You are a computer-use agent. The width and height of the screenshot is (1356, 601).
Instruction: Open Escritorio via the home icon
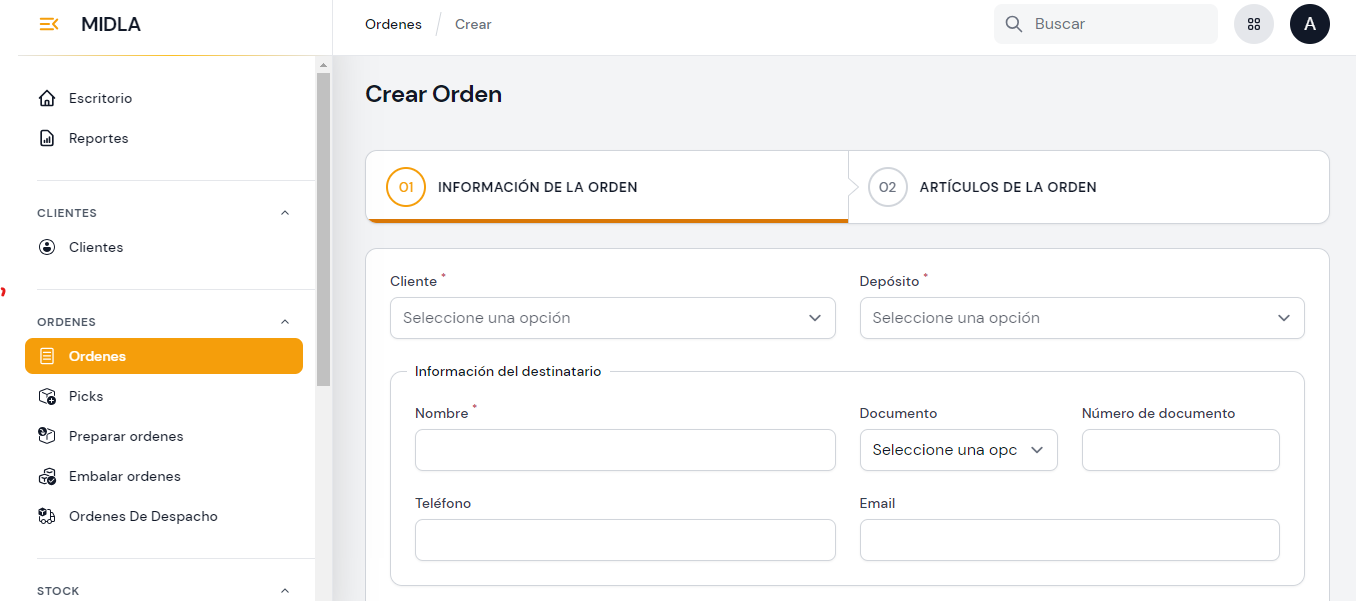(x=47, y=99)
